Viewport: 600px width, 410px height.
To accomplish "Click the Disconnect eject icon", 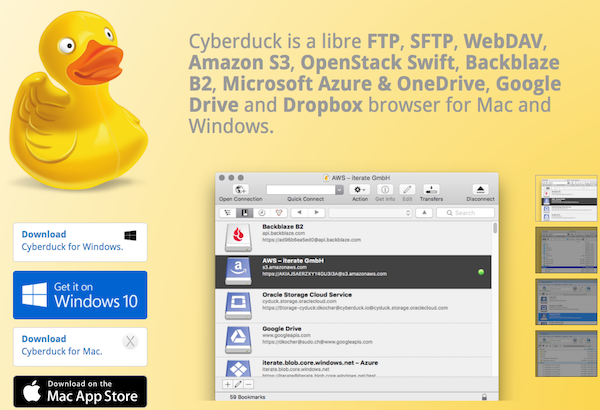I will tap(480, 189).
